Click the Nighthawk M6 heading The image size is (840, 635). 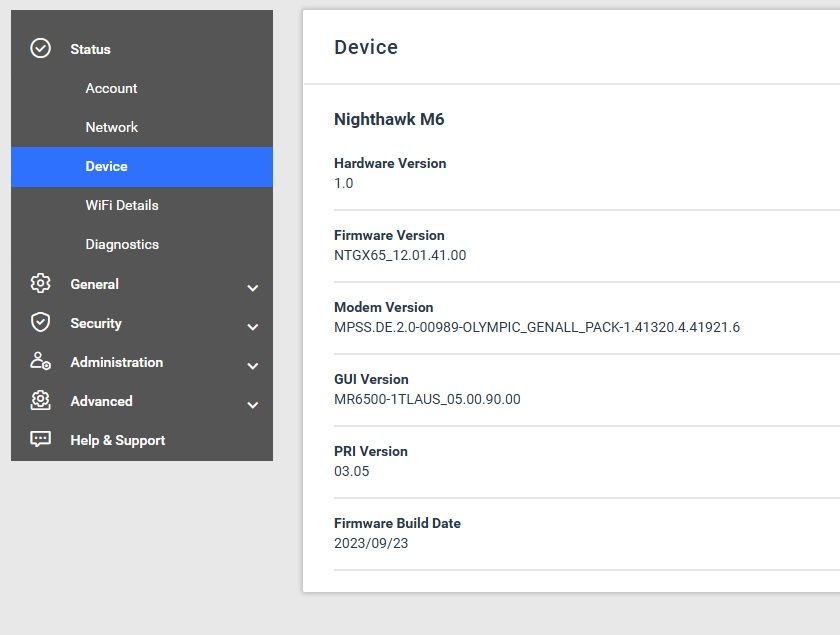[x=389, y=119]
